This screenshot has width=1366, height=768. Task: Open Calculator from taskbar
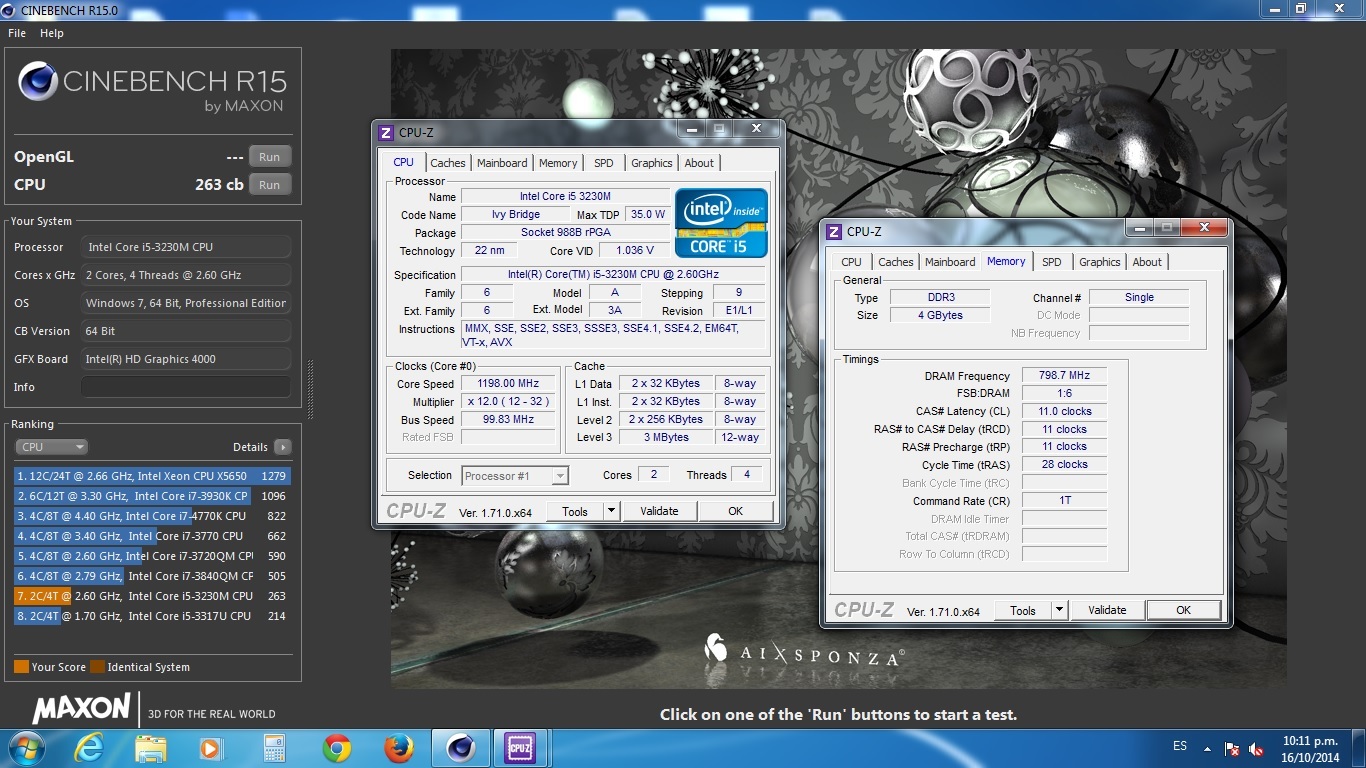tap(274, 748)
